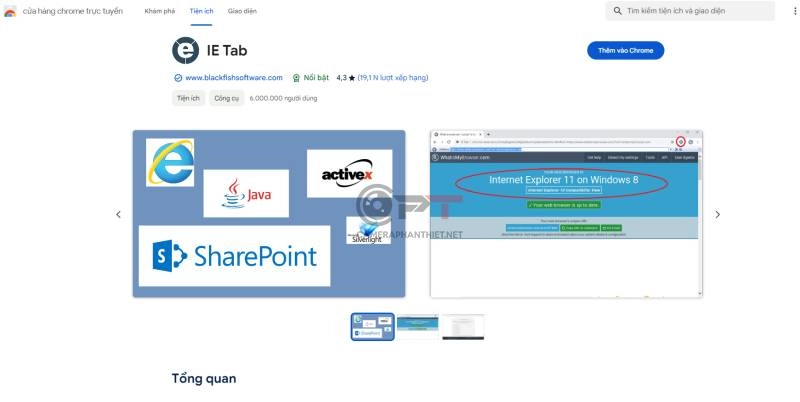Image resolution: width=800 pixels, height=402 pixels.
Task: Show next screenshot with right arrow
Action: pyautogui.click(x=717, y=214)
